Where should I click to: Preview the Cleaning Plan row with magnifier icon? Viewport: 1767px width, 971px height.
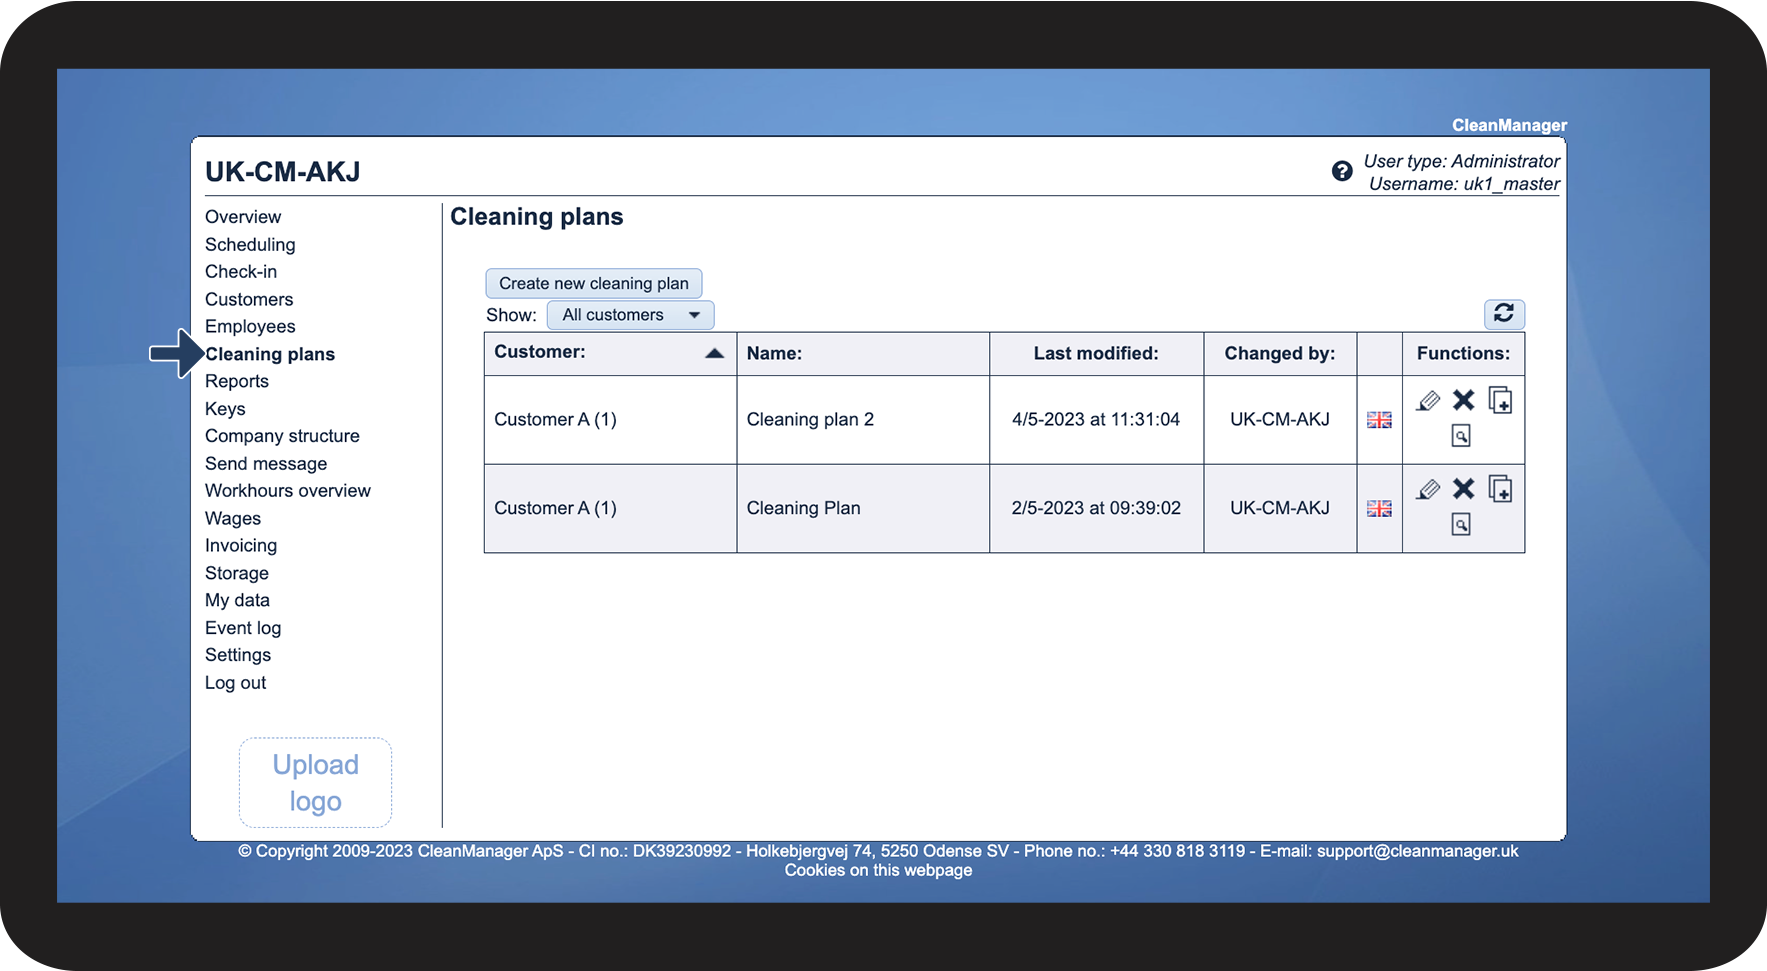pos(1461,524)
